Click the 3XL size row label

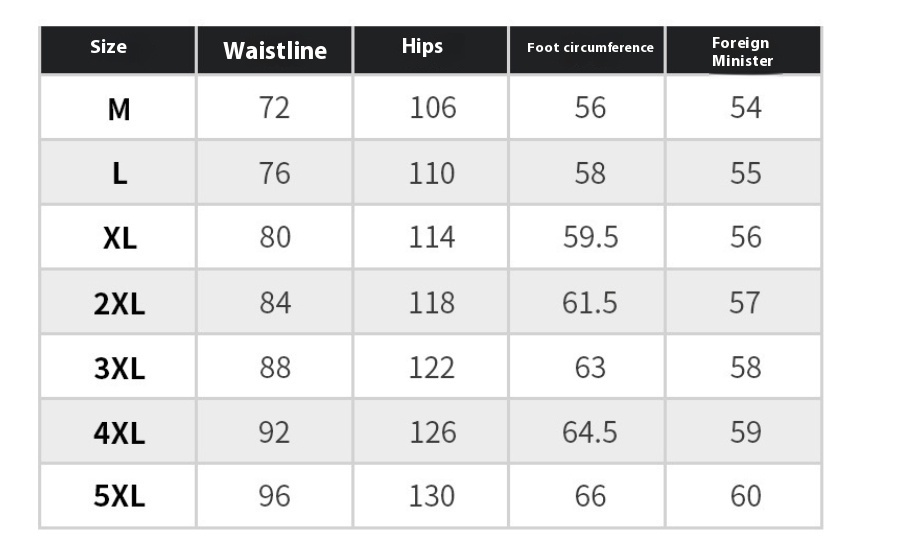119,368
